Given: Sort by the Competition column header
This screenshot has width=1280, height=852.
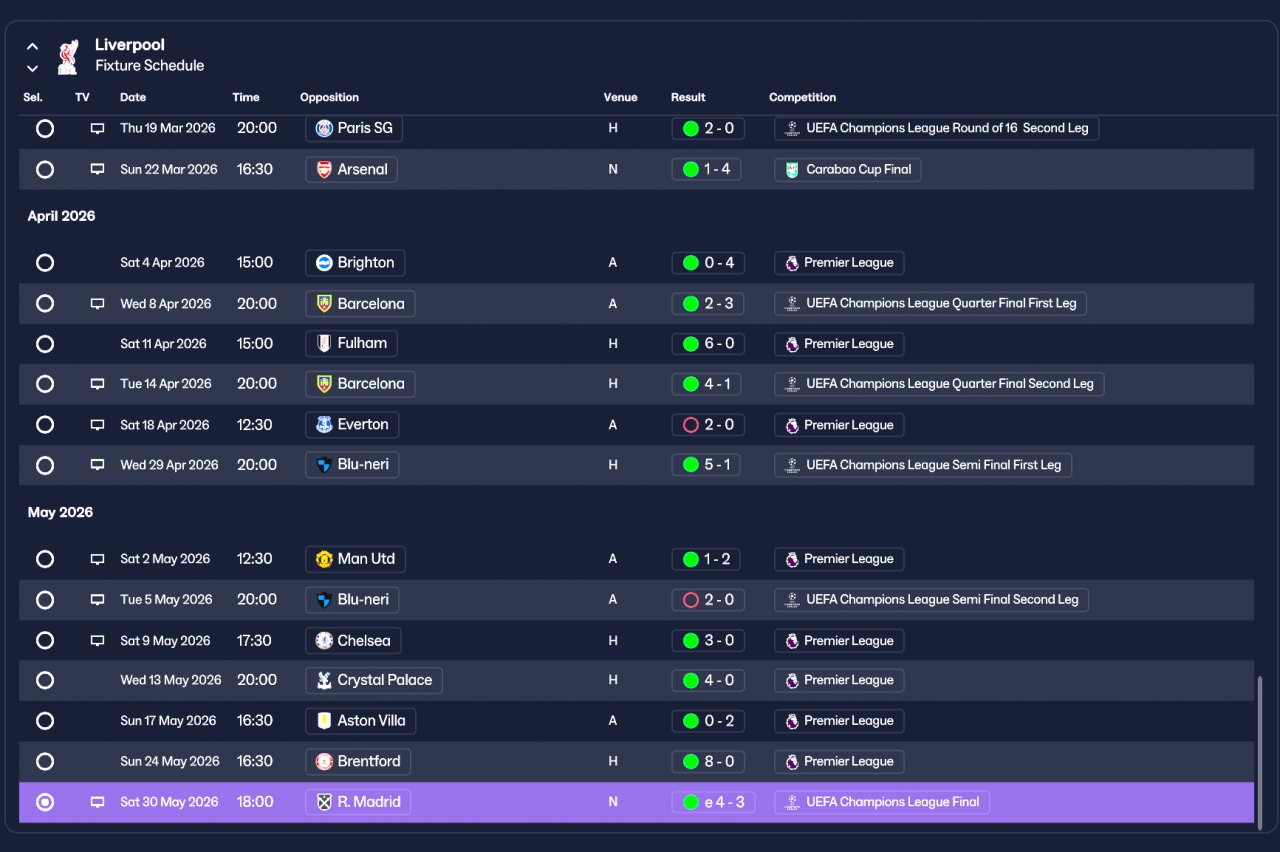Looking at the screenshot, I should 802,97.
